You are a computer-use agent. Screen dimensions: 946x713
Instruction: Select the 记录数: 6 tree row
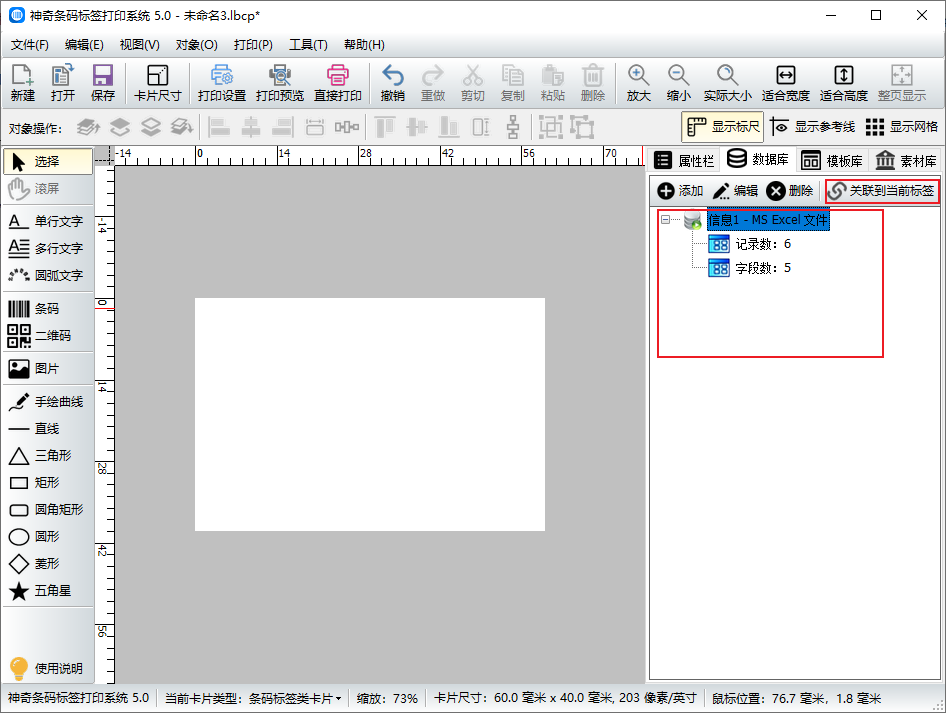coord(750,244)
